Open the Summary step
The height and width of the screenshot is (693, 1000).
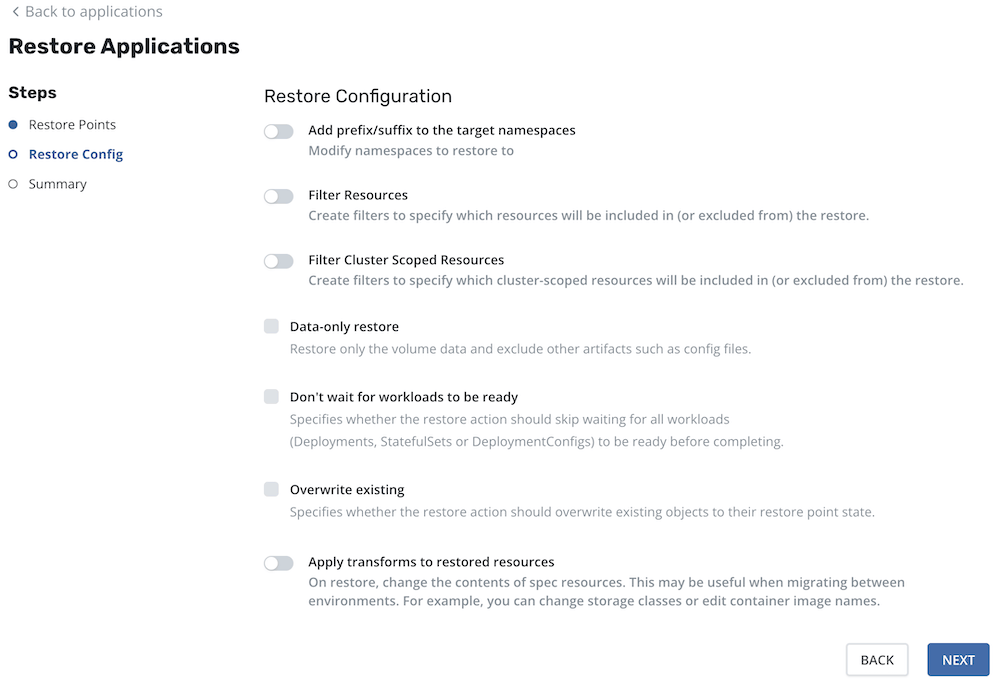pyautogui.click(x=57, y=184)
